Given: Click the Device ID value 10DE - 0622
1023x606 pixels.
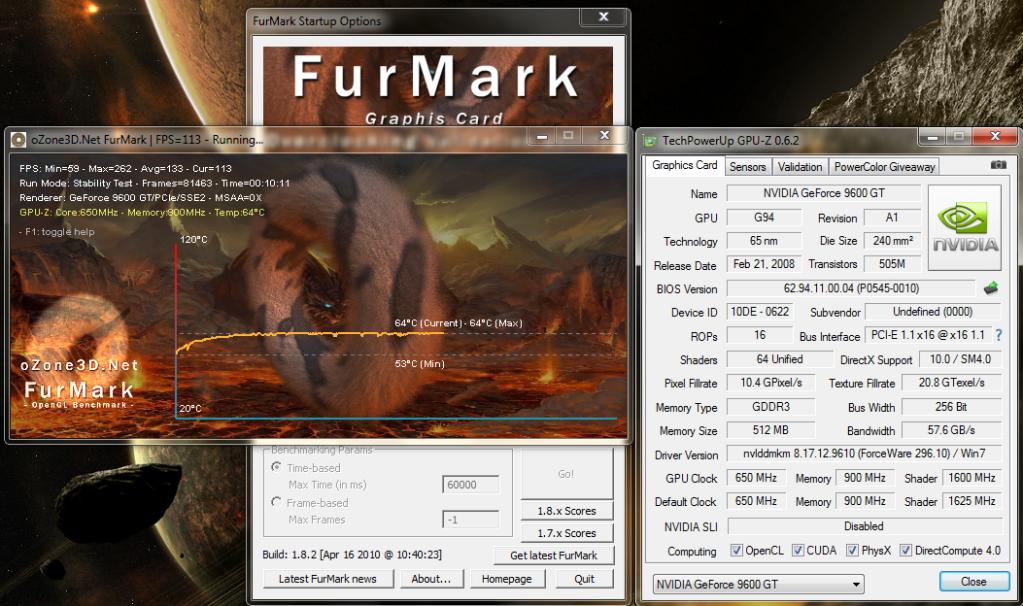Looking at the screenshot, I should coord(759,312).
